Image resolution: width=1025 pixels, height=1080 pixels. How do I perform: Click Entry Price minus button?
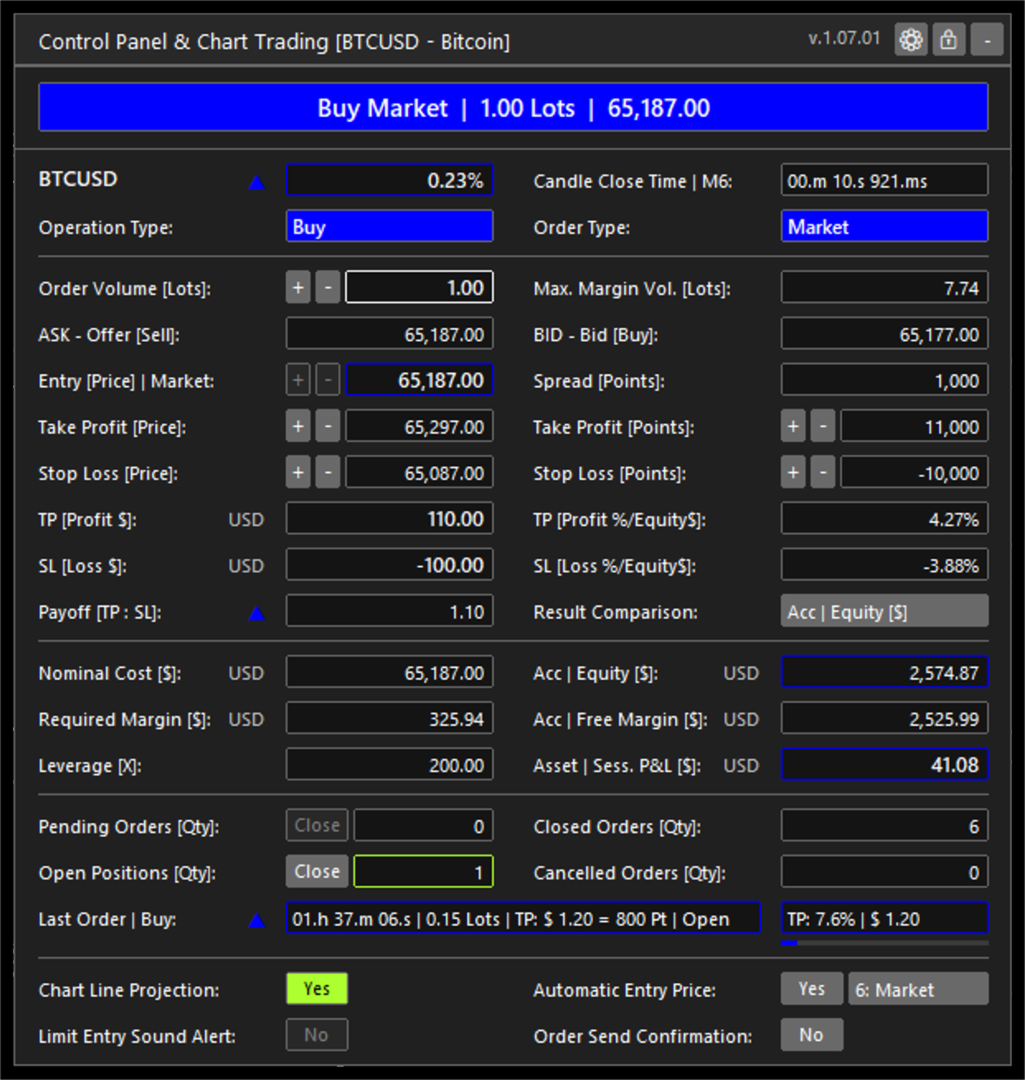(328, 380)
